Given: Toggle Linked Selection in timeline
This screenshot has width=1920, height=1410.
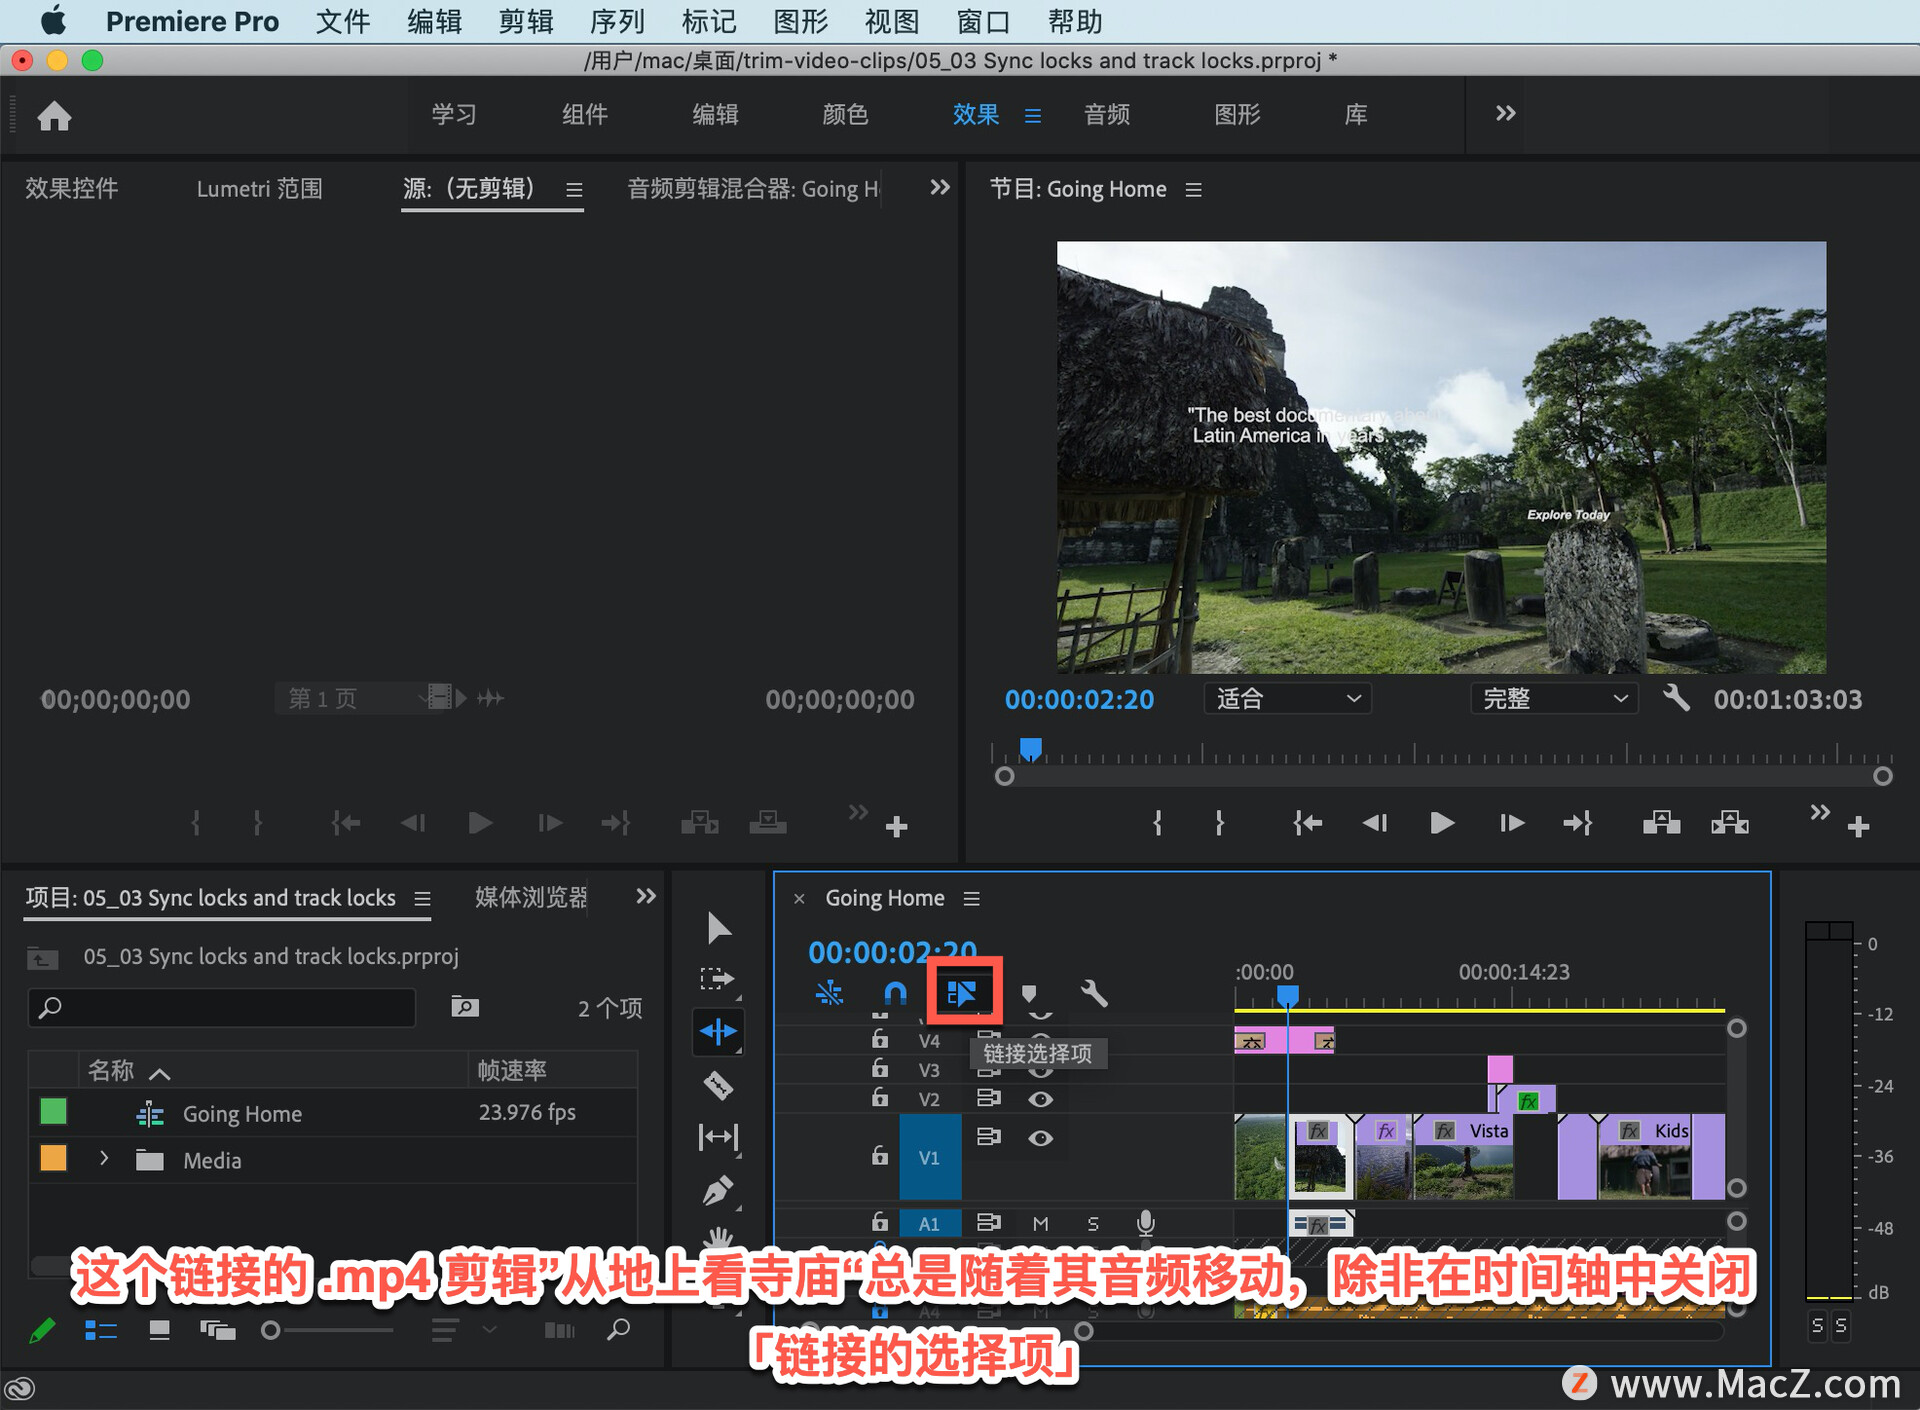Looking at the screenshot, I should (962, 993).
